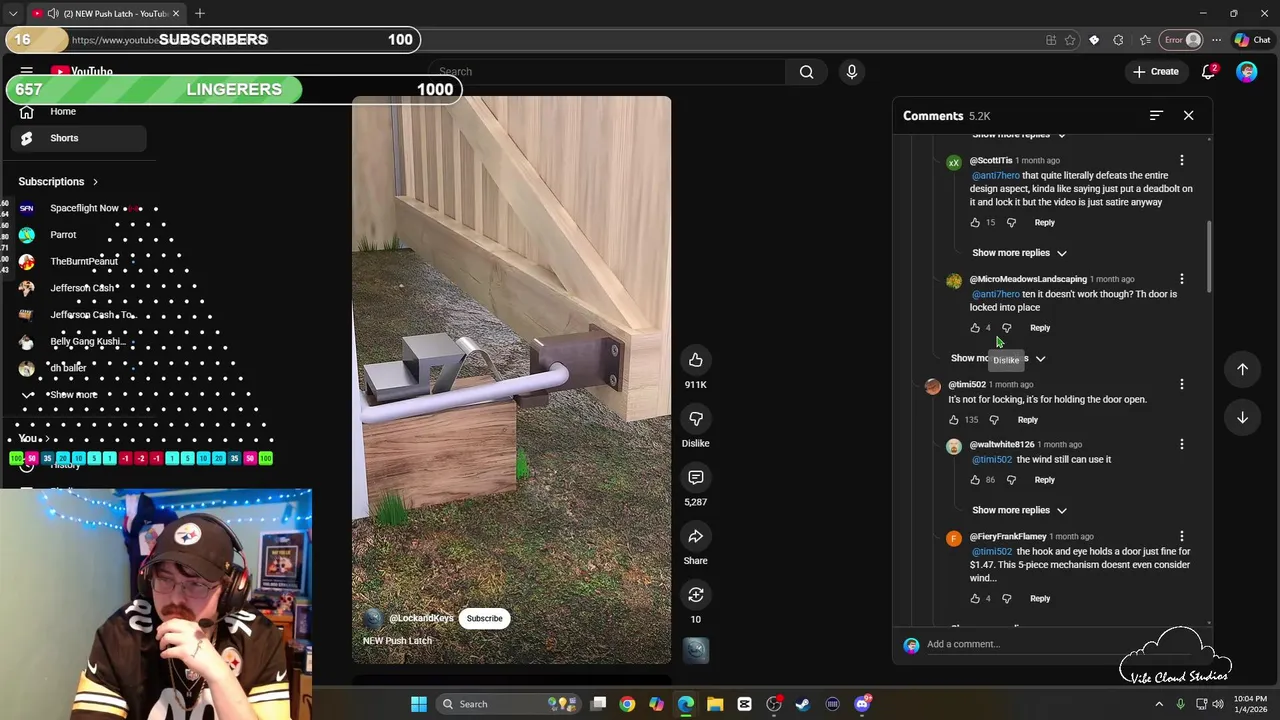Viewport: 1280px width, 720px height.
Task: Open more options for @MicroMeadowsLandscaping comment
Action: [x=1181, y=279]
